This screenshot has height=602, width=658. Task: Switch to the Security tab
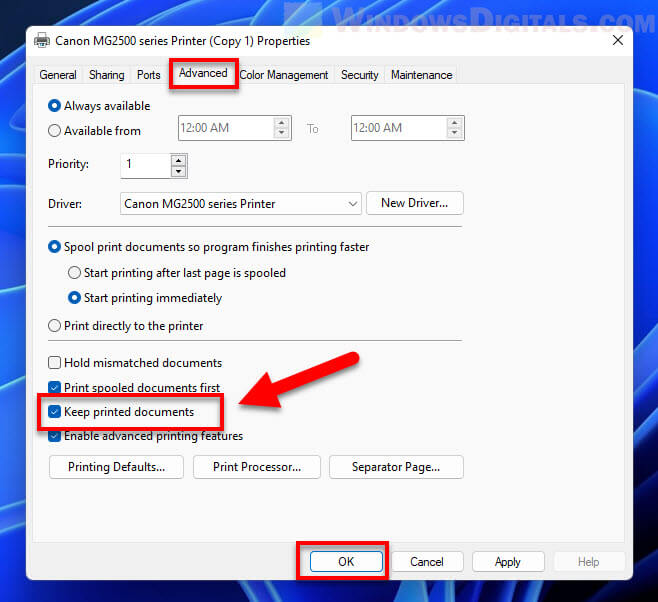(x=360, y=75)
